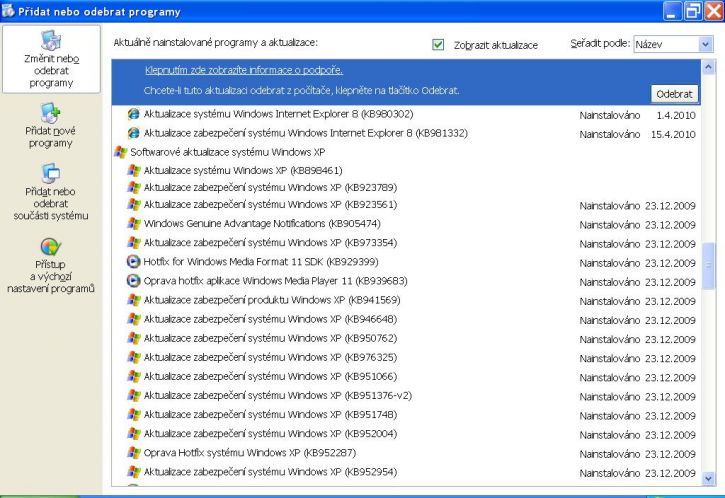
Task: Click the icon of security update KB951066
Action: tap(134, 376)
